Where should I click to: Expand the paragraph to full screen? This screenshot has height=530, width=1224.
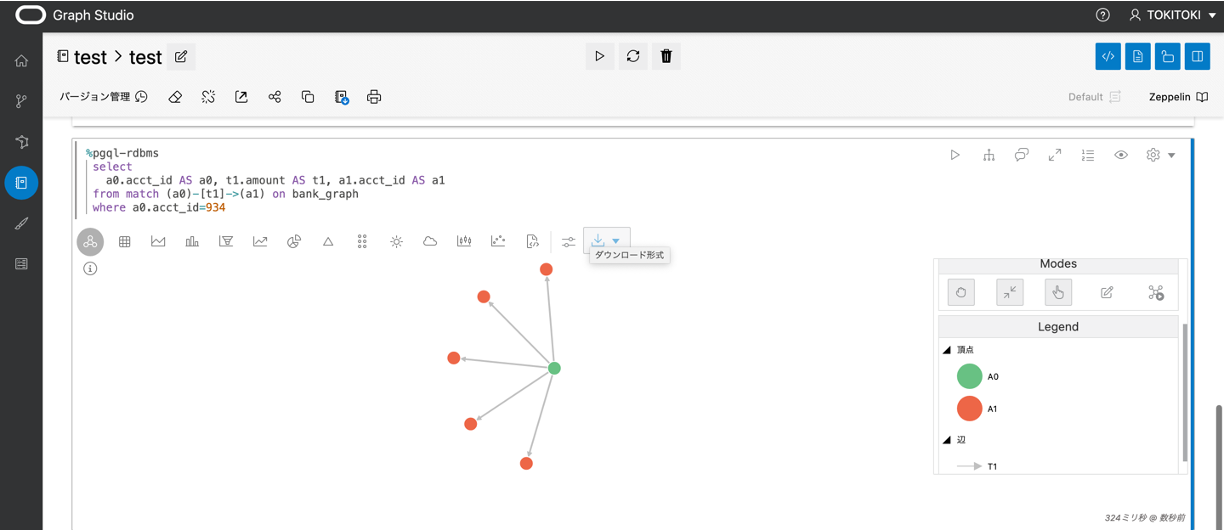[1055, 155]
